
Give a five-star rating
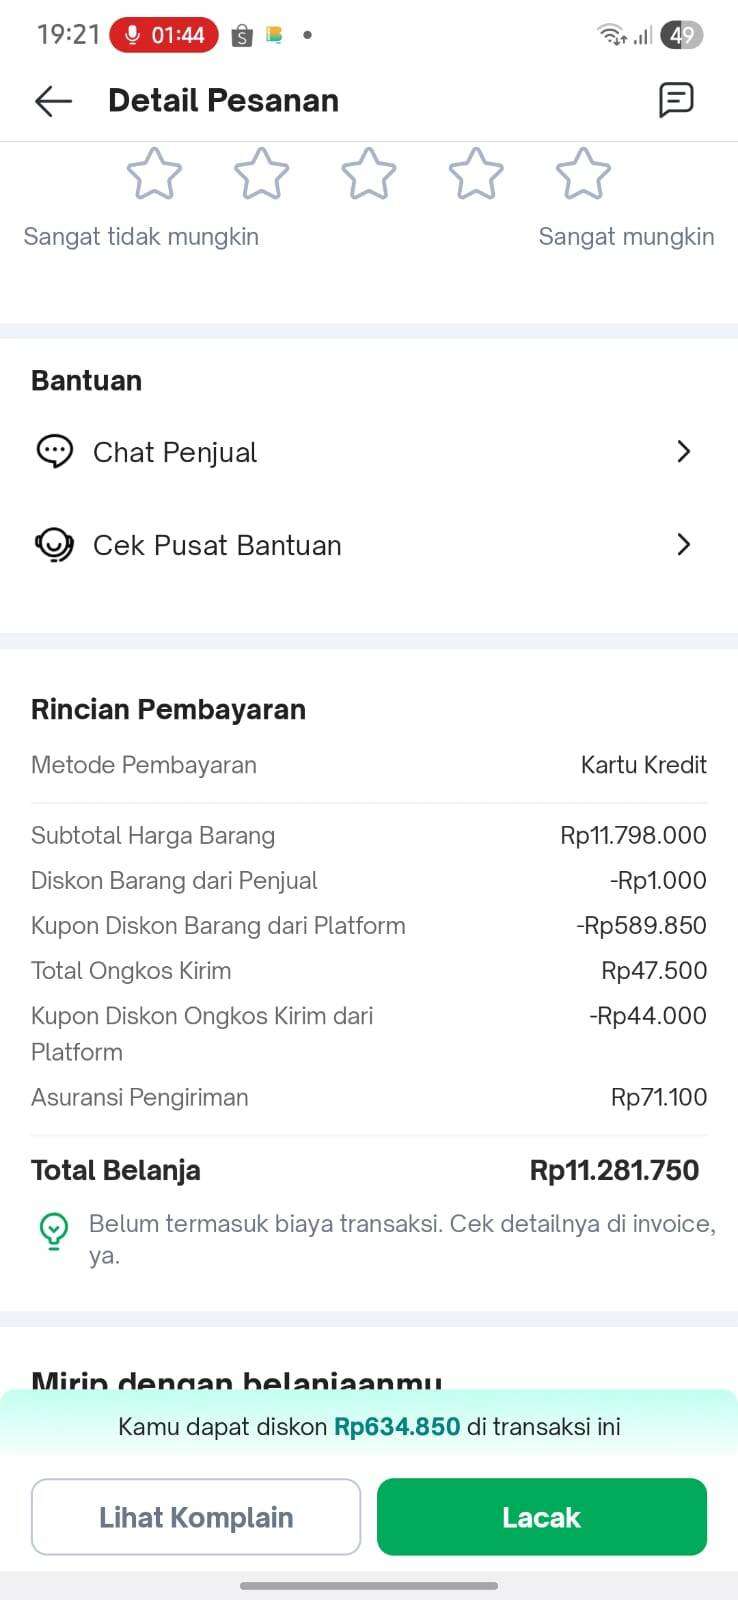[x=583, y=174]
